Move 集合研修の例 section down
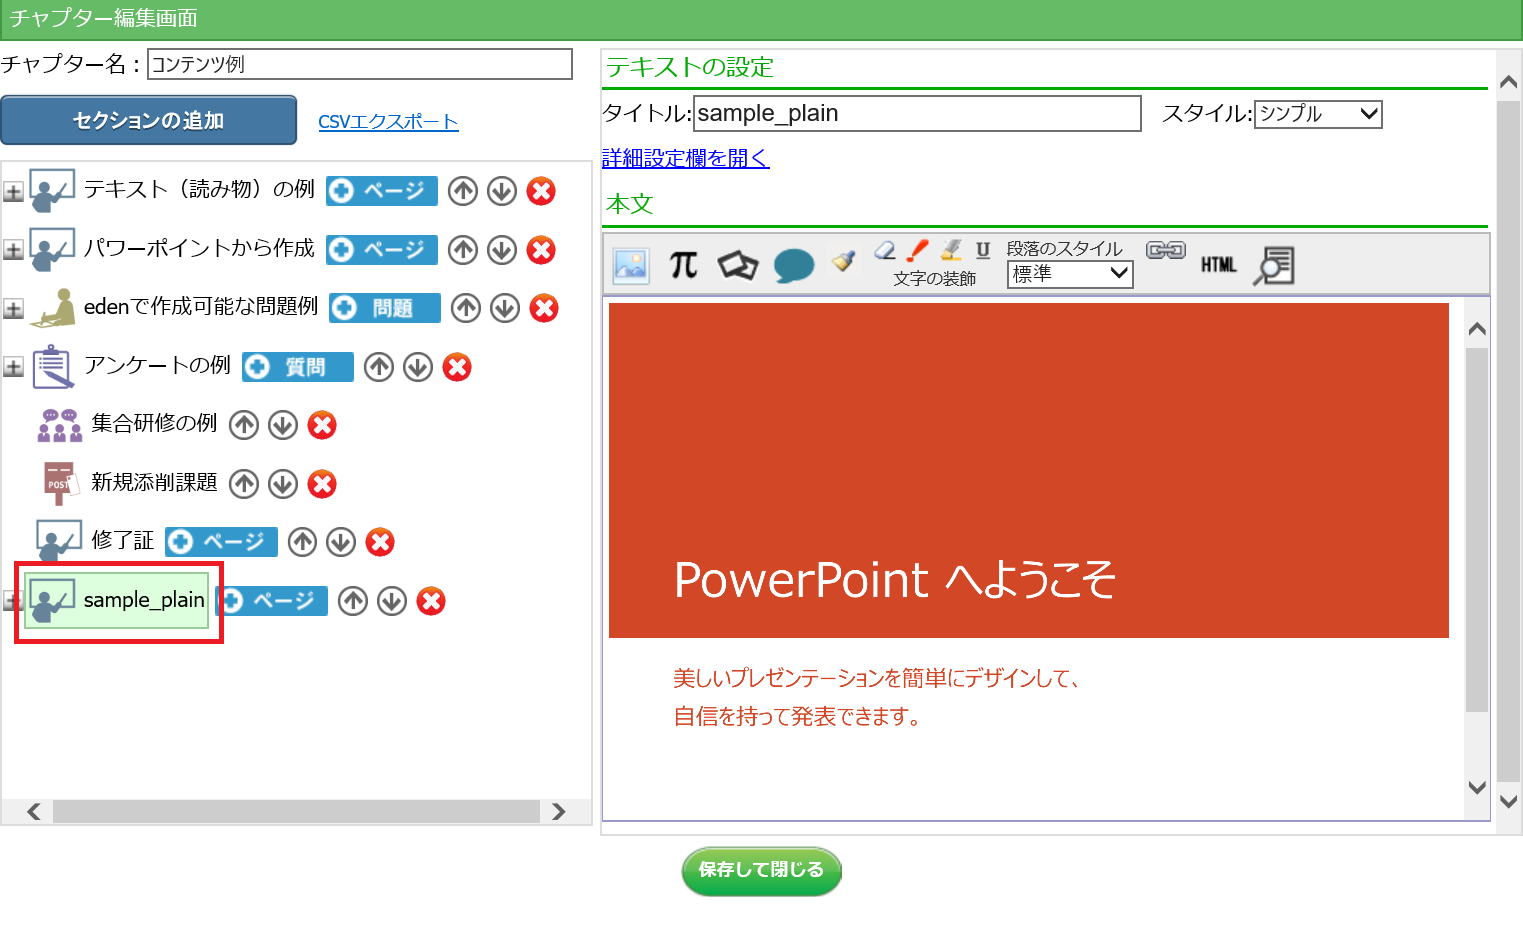The height and width of the screenshot is (929, 1523). (283, 425)
